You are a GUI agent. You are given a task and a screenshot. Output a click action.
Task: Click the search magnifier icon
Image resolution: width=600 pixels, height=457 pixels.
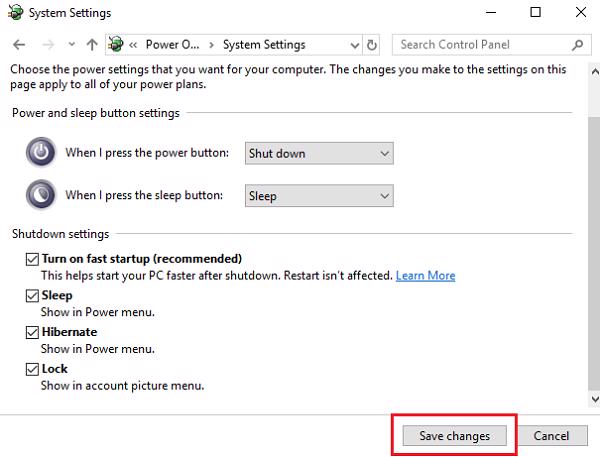tap(578, 45)
